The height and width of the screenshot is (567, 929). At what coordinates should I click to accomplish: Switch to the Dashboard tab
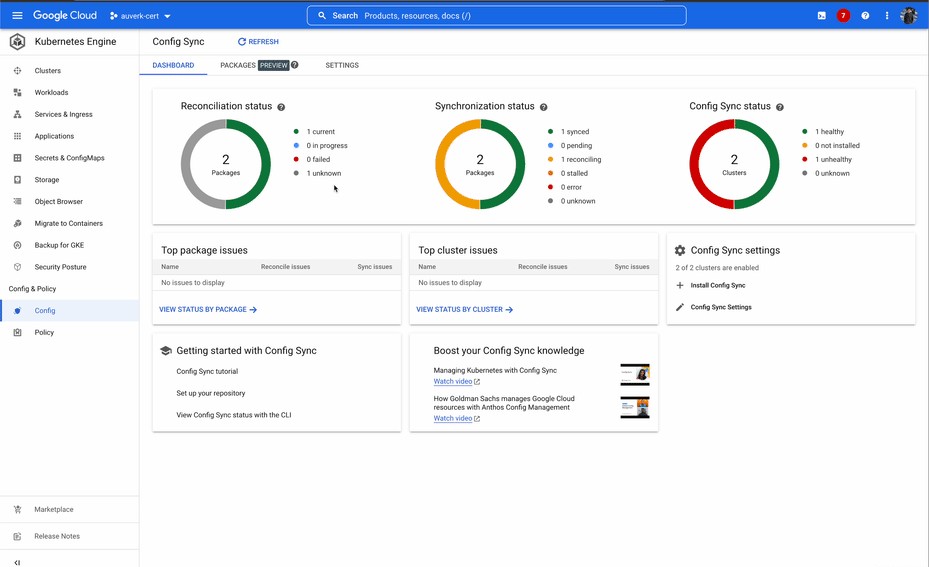click(x=173, y=65)
